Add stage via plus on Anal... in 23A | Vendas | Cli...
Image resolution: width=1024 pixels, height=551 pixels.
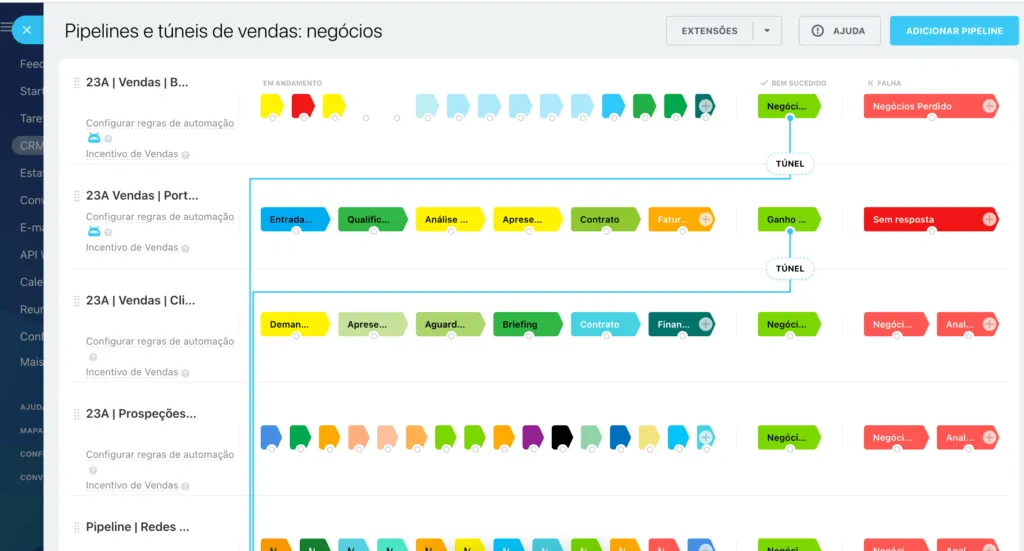click(x=989, y=324)
